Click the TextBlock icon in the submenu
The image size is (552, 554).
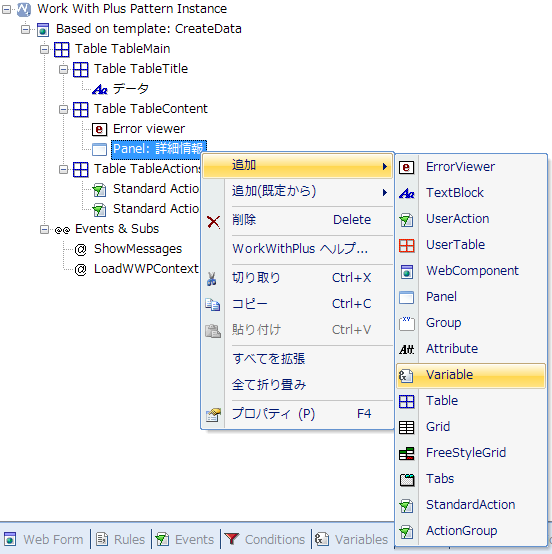click(x=406, y=193)
